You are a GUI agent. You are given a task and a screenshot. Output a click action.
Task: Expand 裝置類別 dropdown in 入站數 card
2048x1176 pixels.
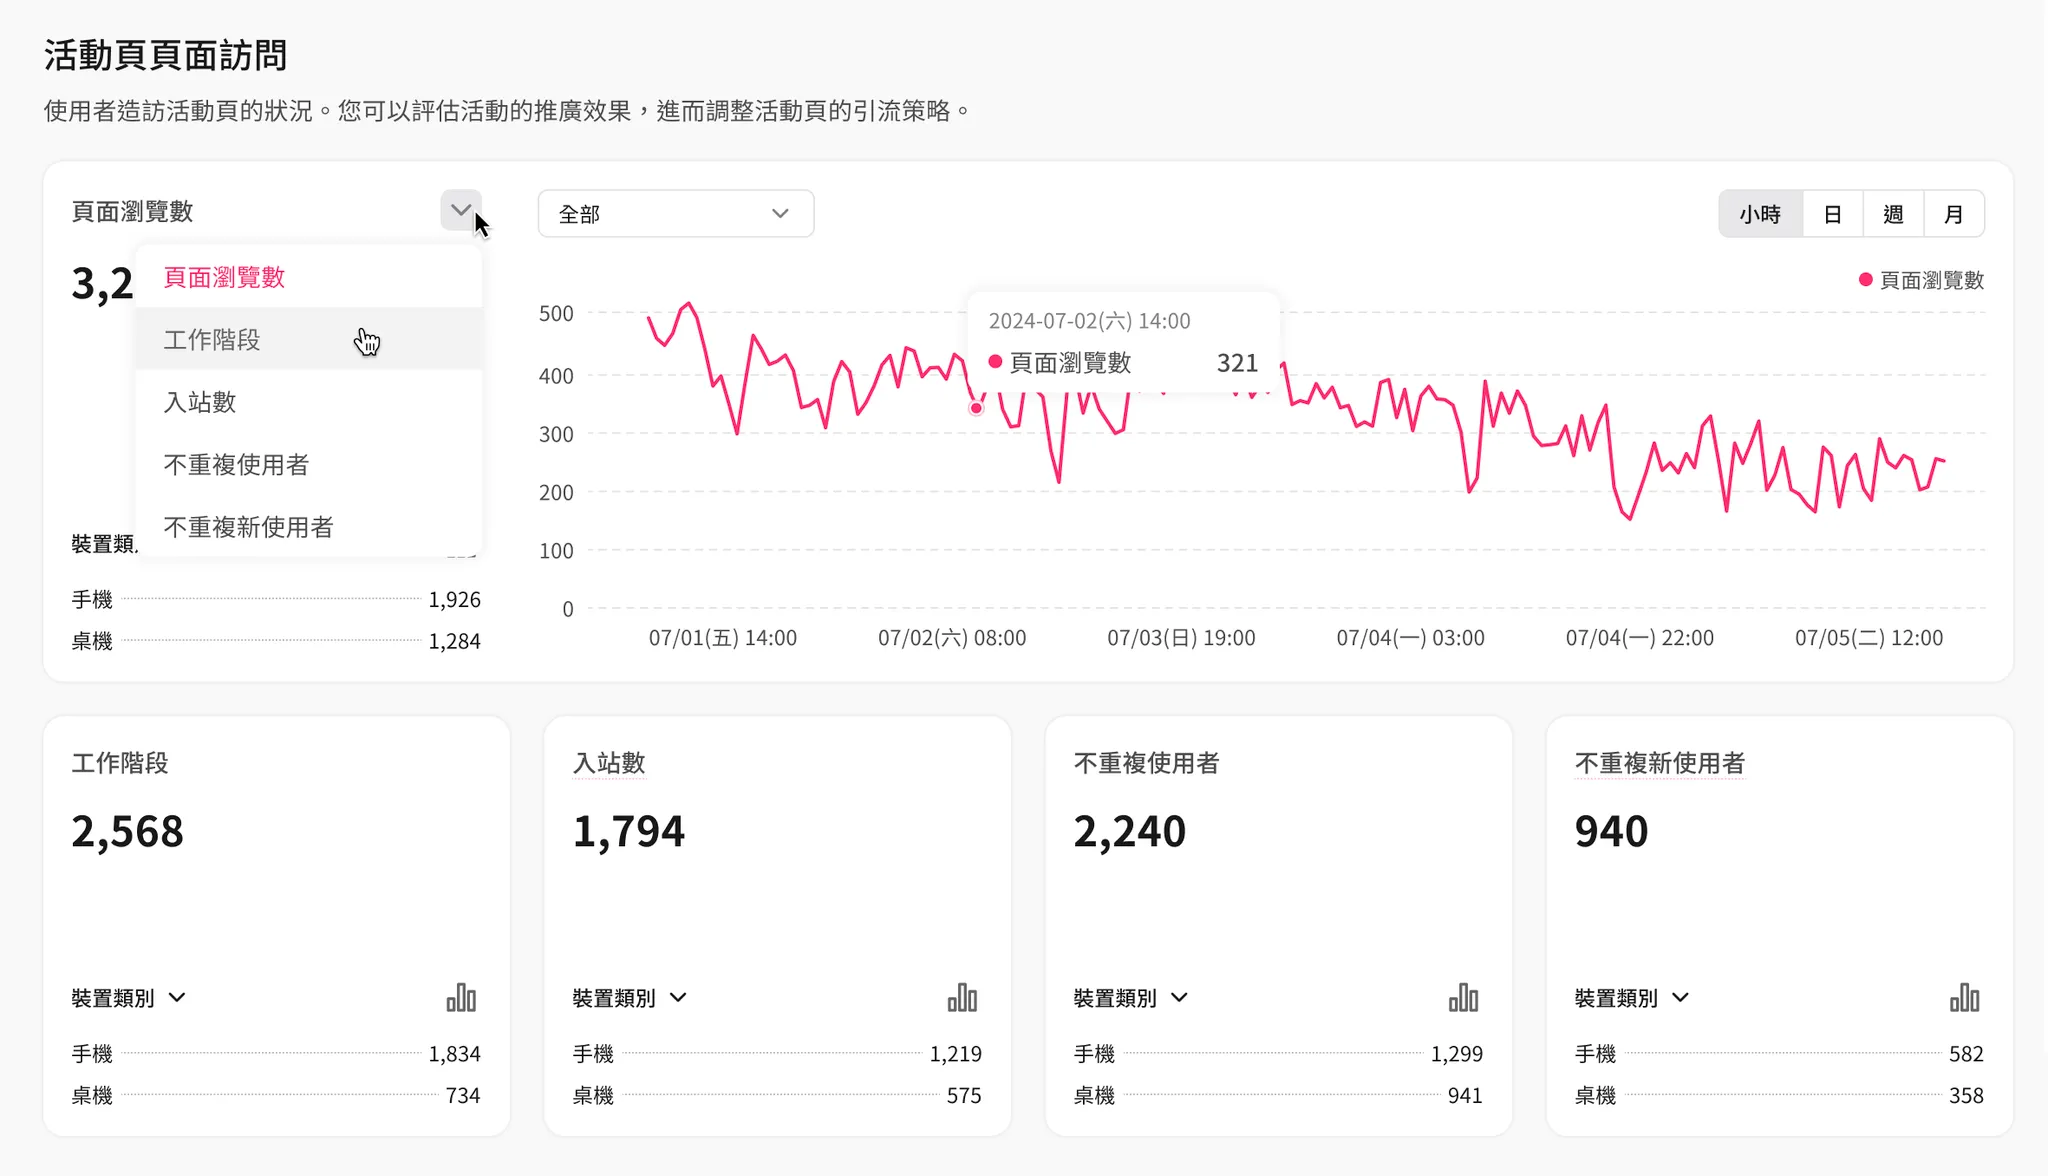pyautogui.click(x=630, y=998)
